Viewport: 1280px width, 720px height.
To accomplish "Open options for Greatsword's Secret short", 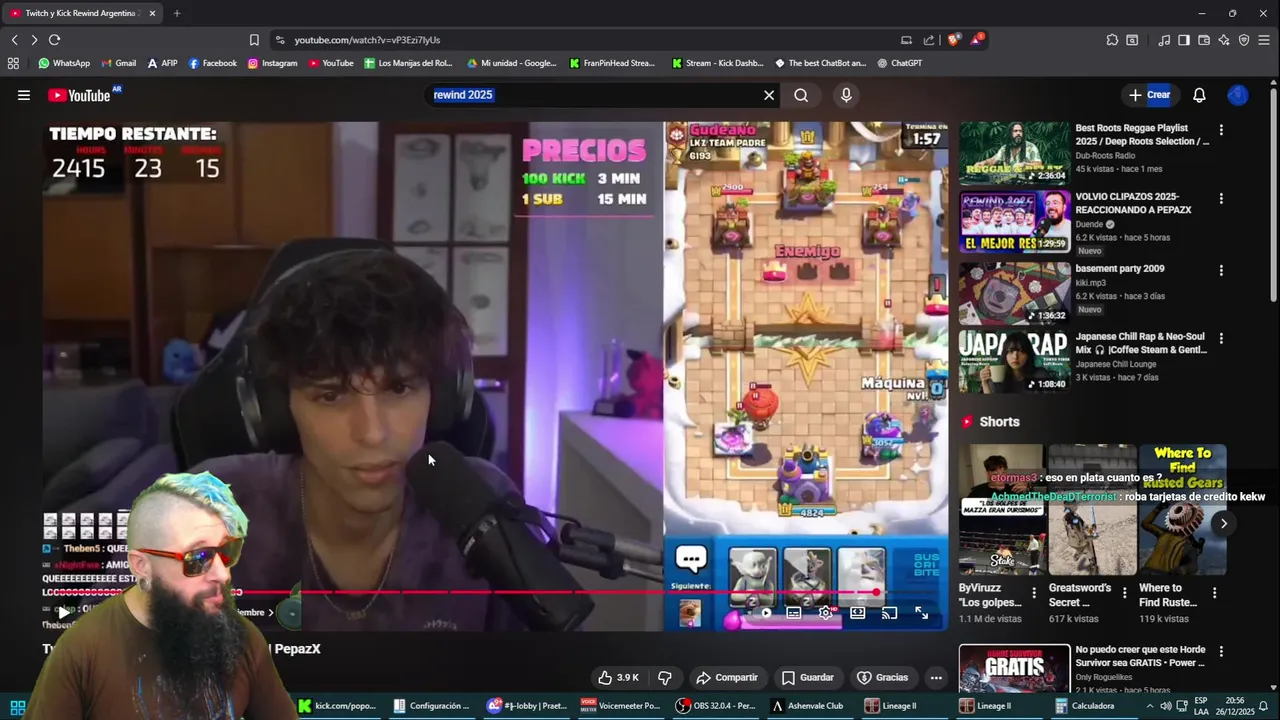I will click(1124, 593).
